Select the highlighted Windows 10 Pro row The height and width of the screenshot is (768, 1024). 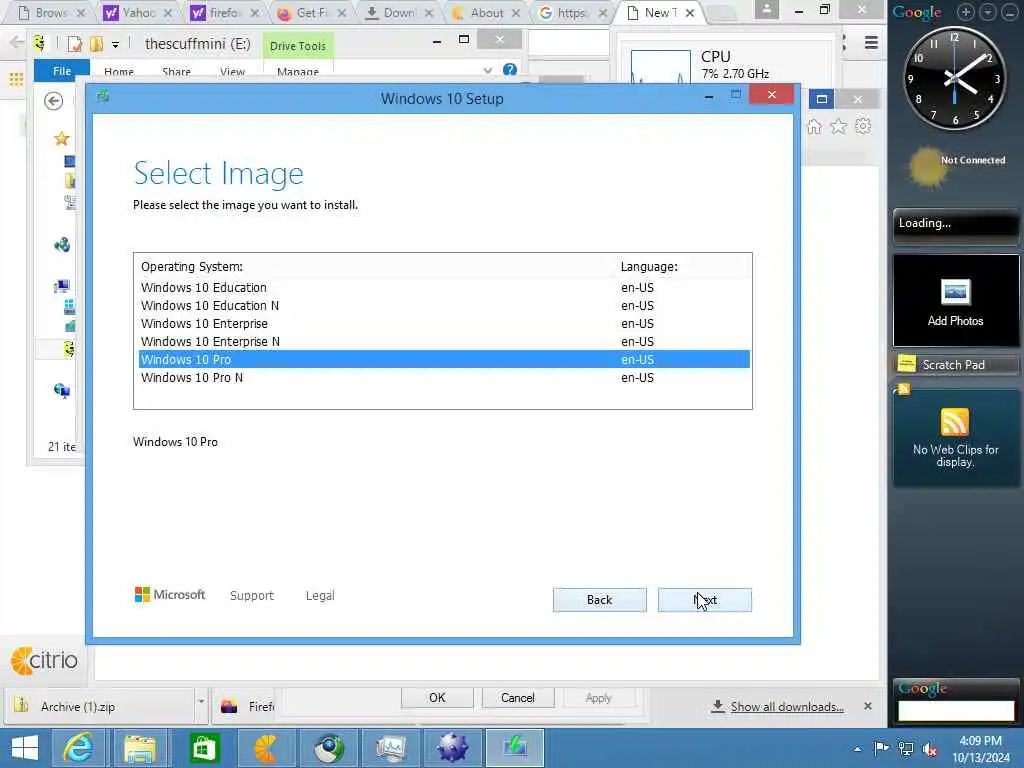coord(444,359)
